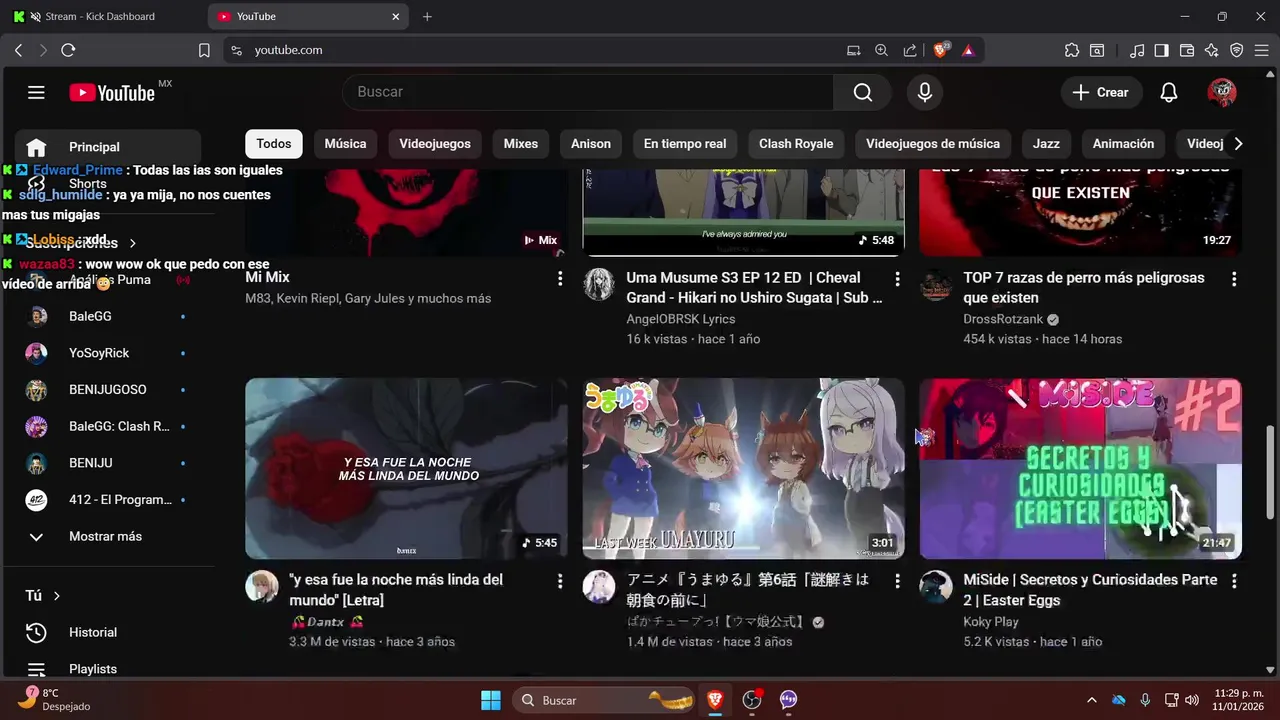The height and width of the screenshot is (720, 1280).
Task: Open Brave Shields lion icon
Action: click(x=941, y=50)
